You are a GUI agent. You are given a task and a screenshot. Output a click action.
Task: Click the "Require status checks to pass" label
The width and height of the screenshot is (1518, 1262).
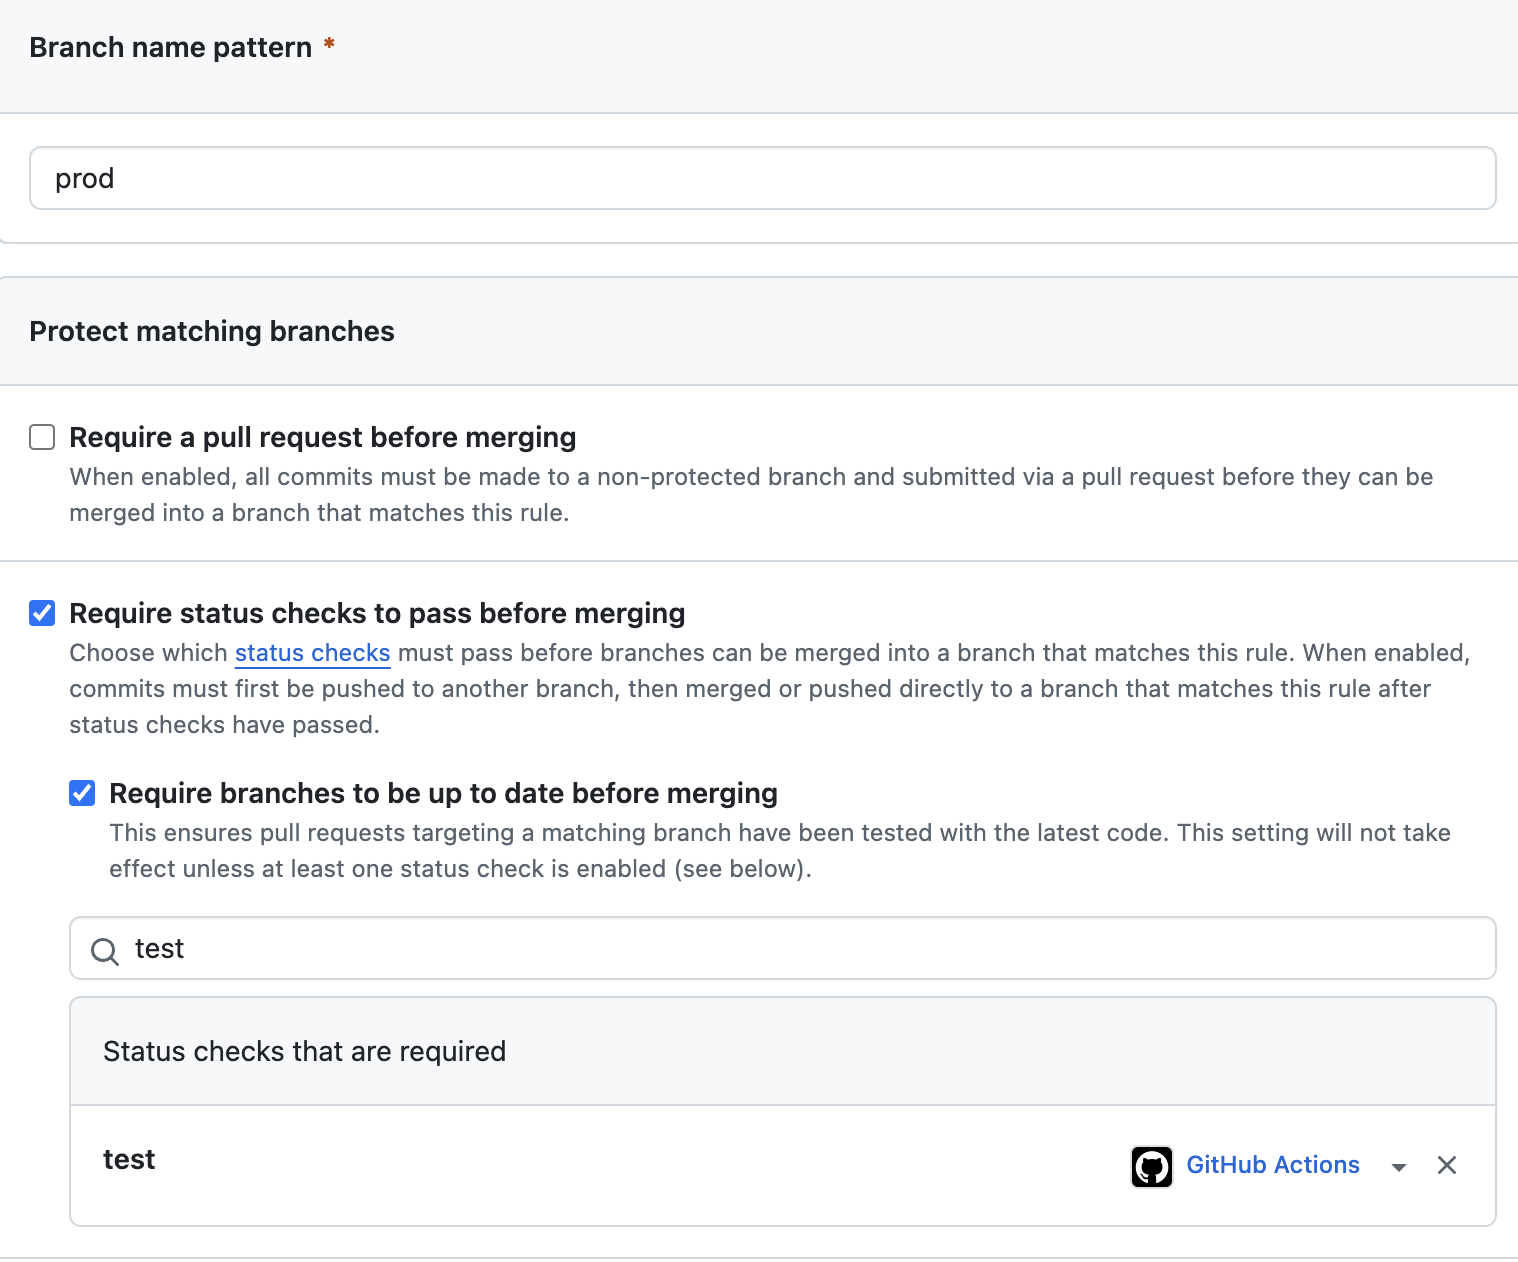coord(377,613)
